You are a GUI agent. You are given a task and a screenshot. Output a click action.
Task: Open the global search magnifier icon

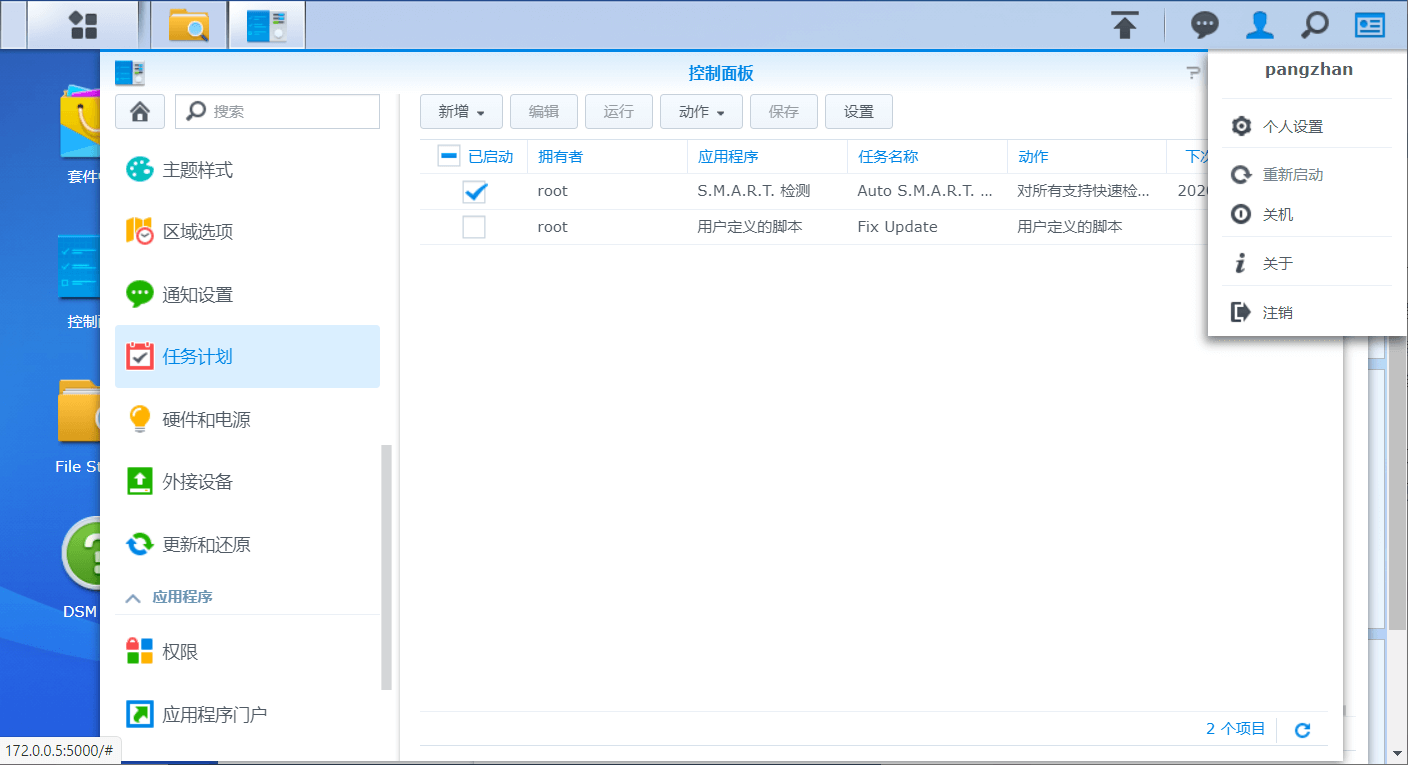pos(1313,24)
